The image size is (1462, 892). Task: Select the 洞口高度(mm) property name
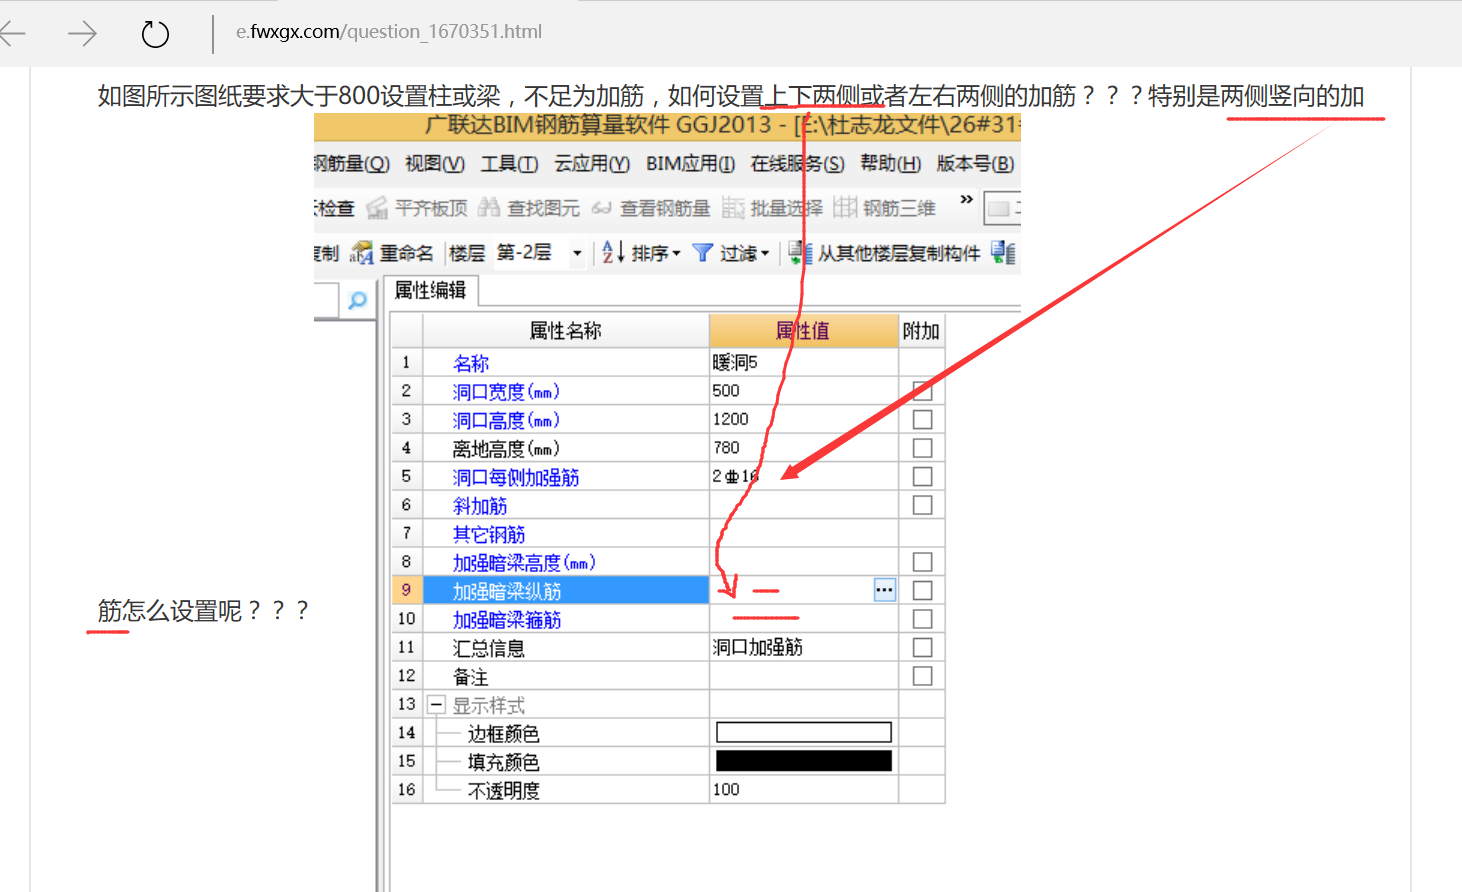click(506, 420)
